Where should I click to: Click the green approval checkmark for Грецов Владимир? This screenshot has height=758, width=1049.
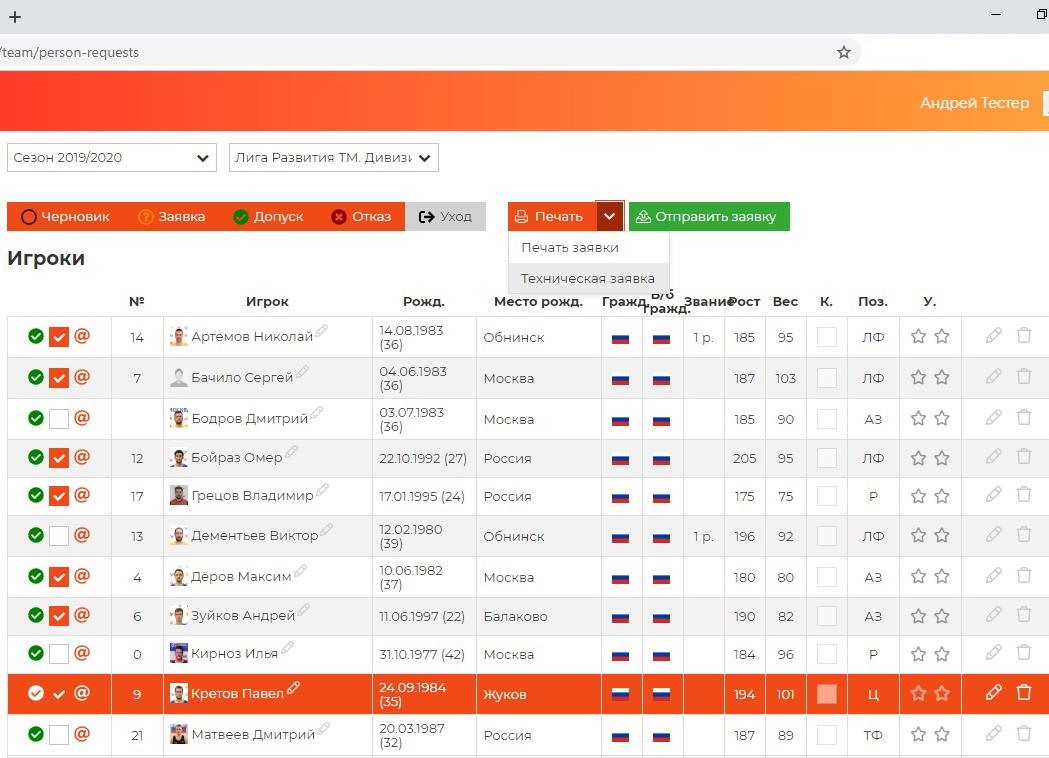point(36,496)
